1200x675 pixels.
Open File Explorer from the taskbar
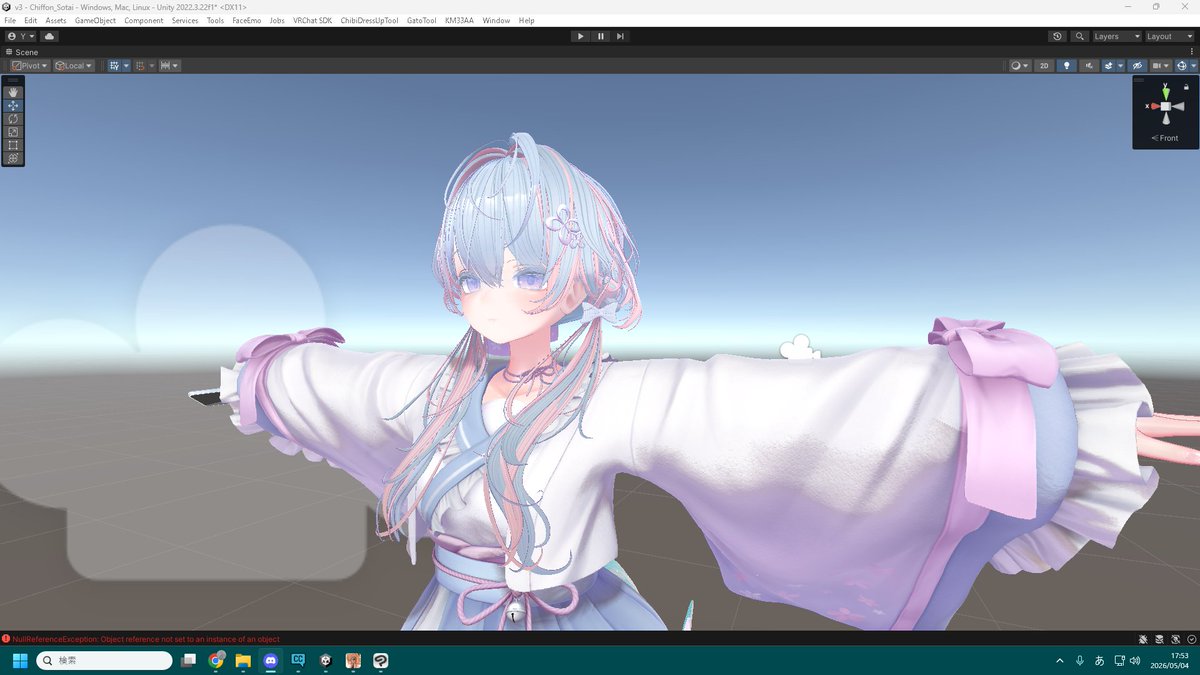[243, 660]
